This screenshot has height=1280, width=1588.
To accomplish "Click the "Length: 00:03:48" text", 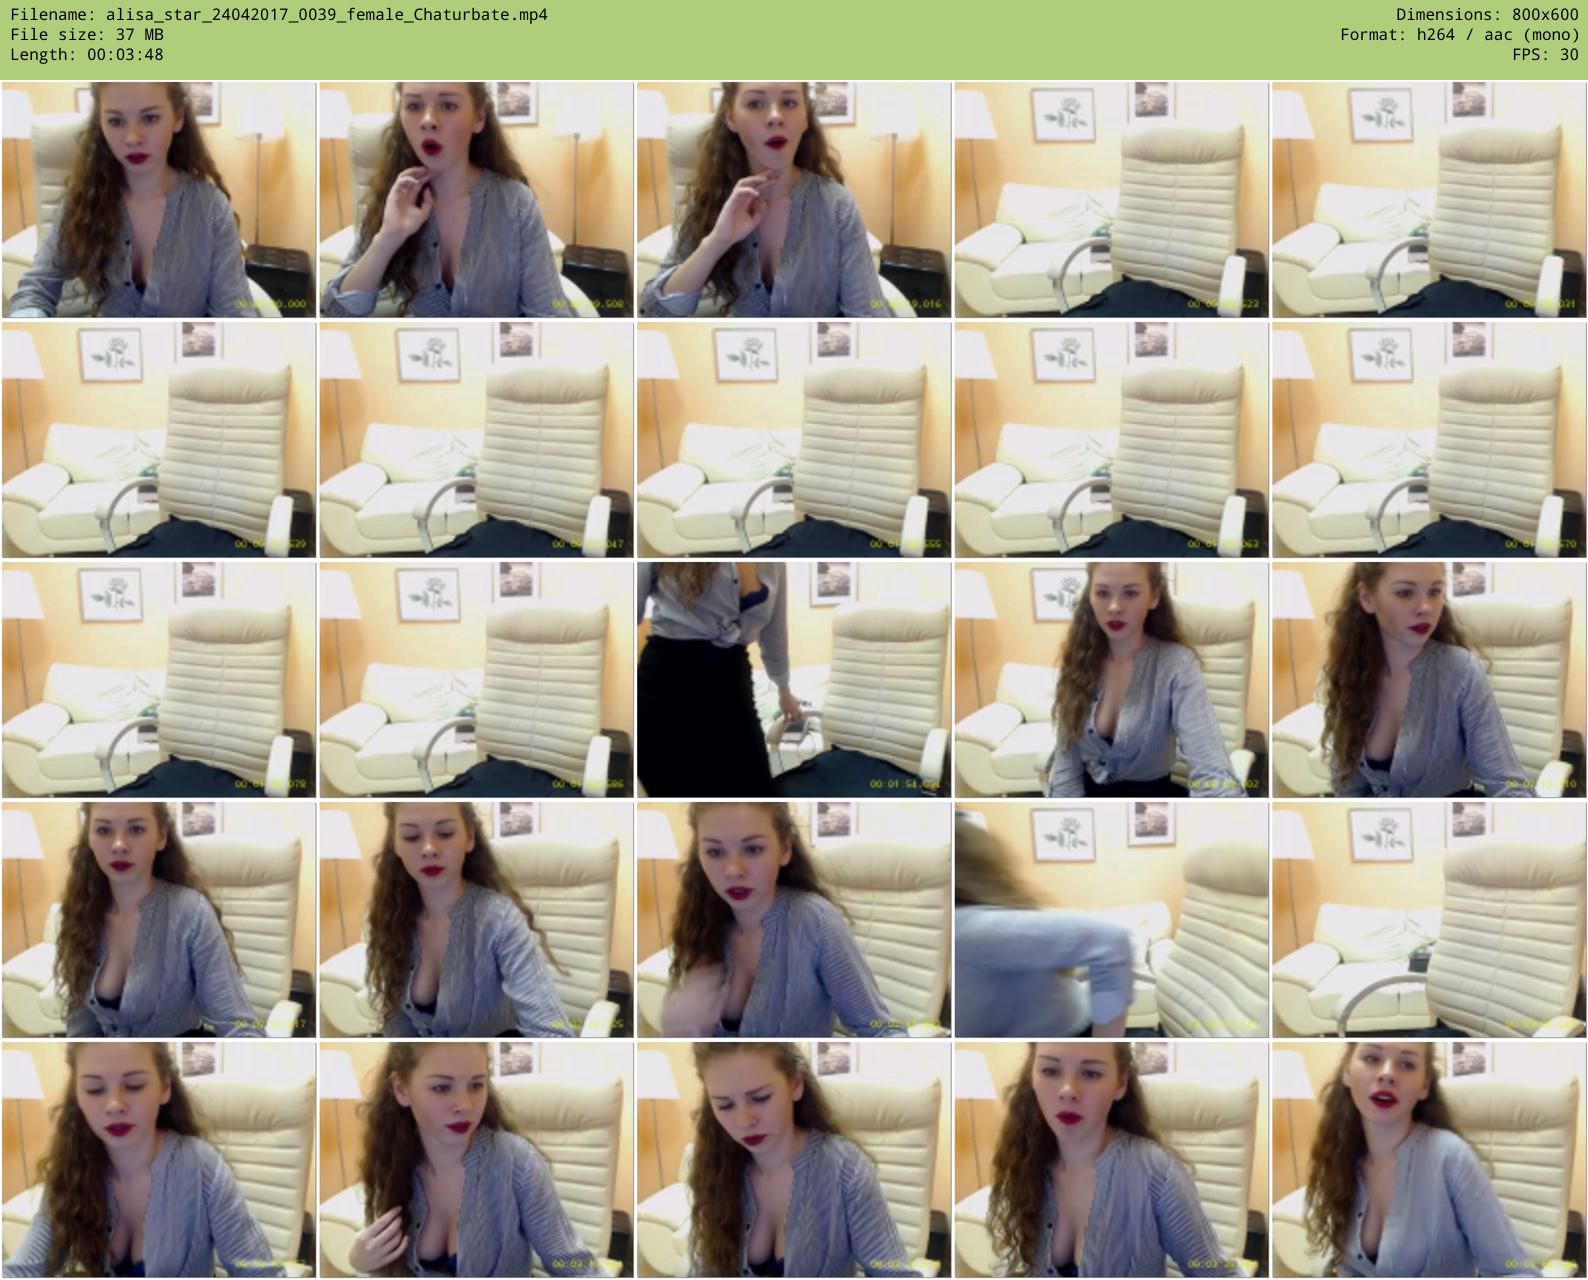I will pyautogui.click(x=87, y=55).
